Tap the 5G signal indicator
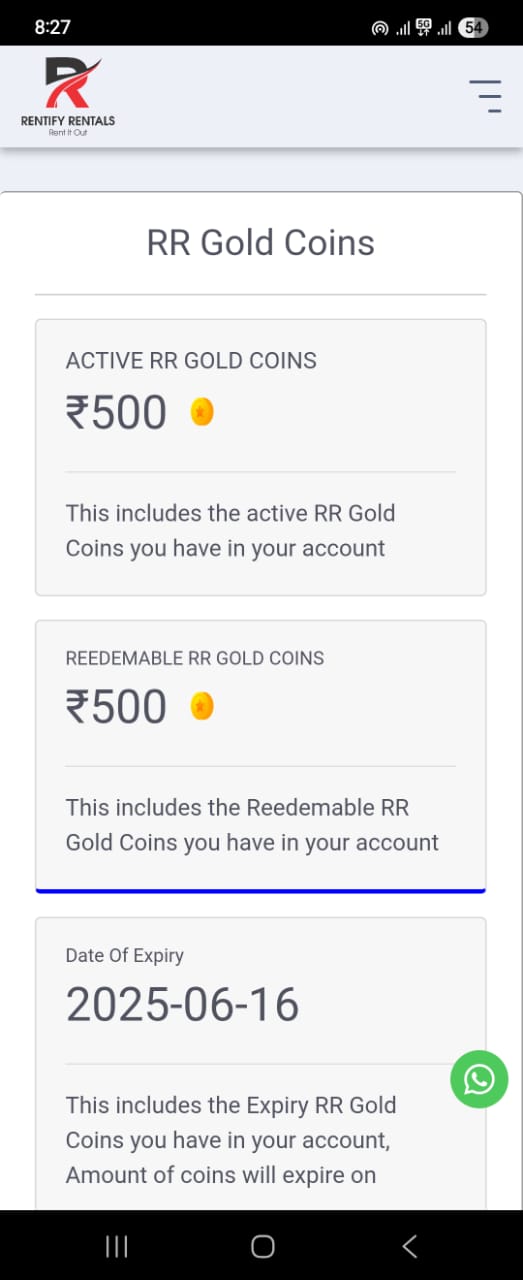 click(423, 27)
